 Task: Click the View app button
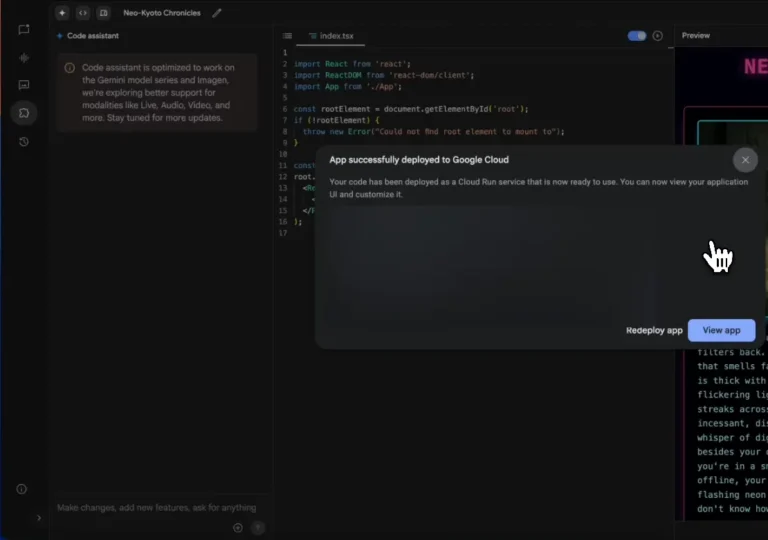click(x=721, y=330)
